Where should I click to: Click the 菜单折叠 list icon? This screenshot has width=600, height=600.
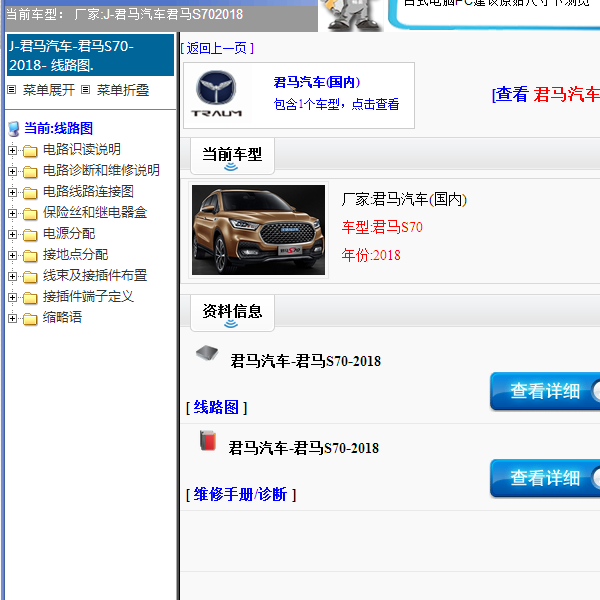[x=86, y=90]
